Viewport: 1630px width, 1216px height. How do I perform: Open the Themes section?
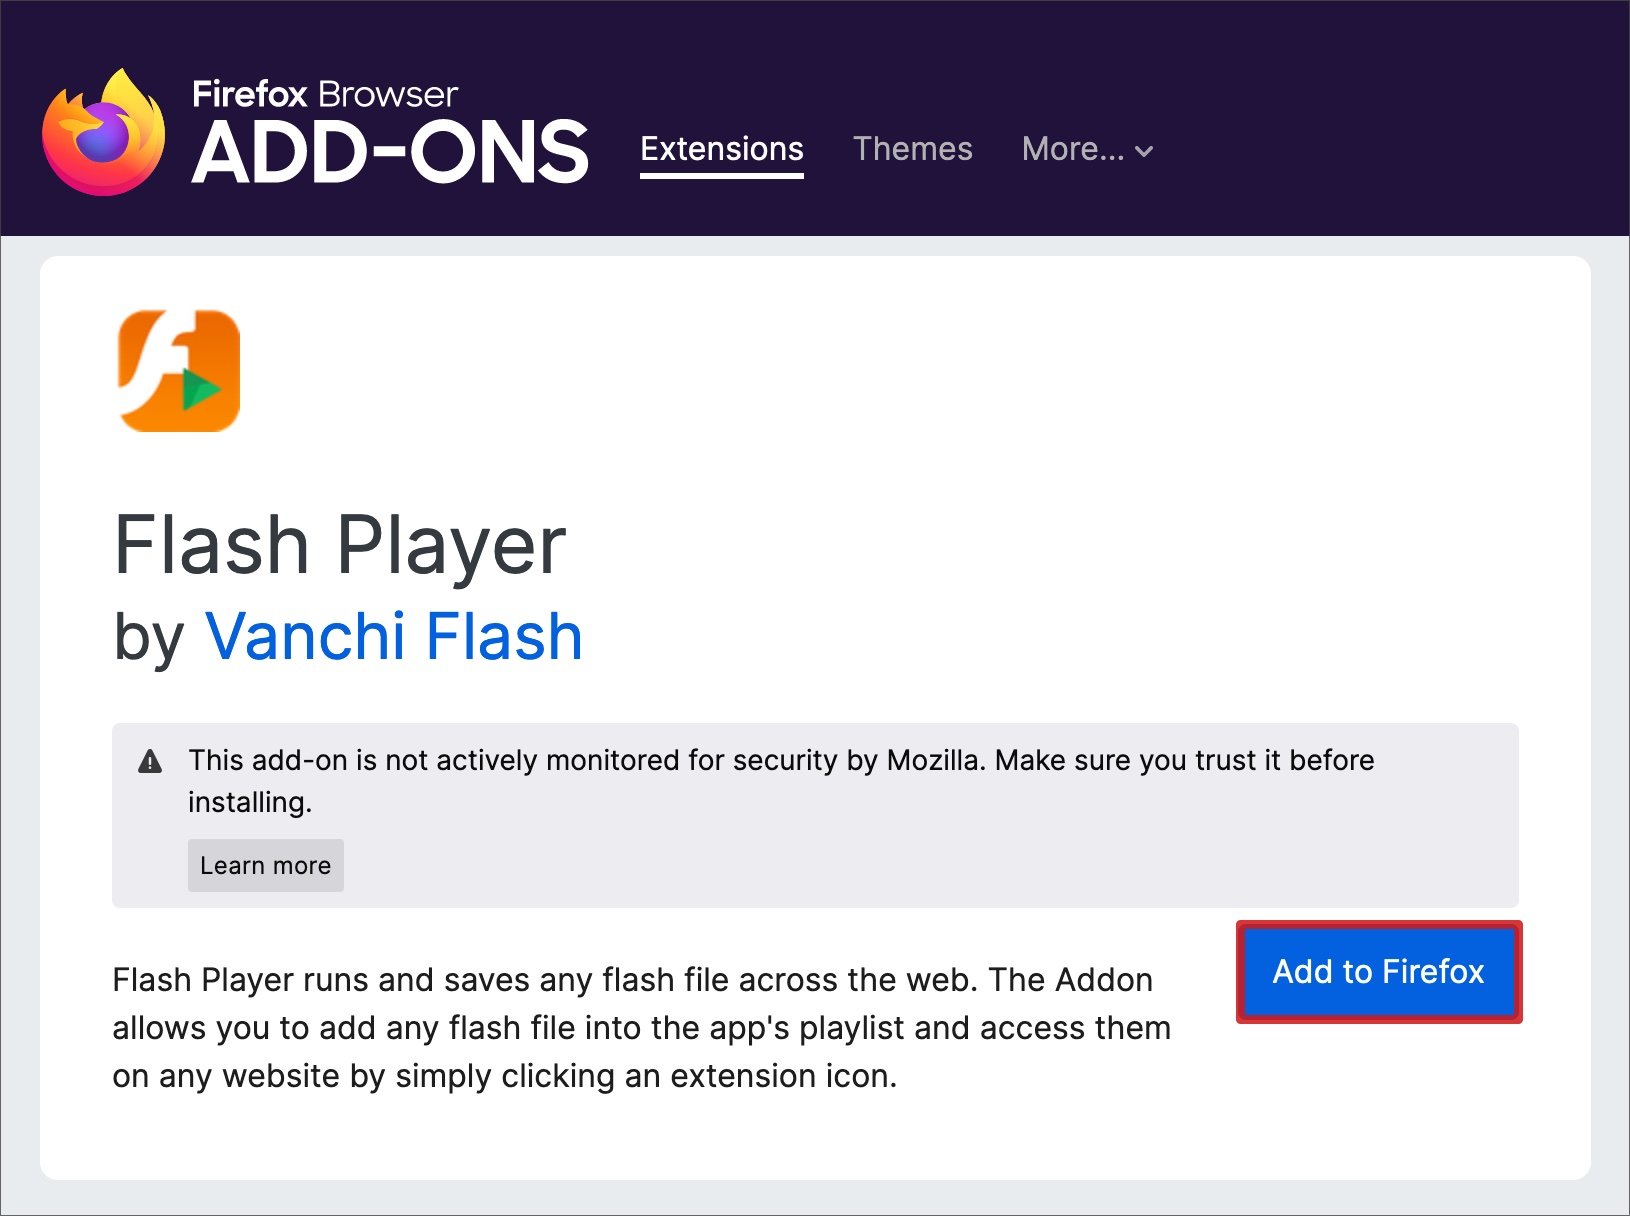[912, 150]
